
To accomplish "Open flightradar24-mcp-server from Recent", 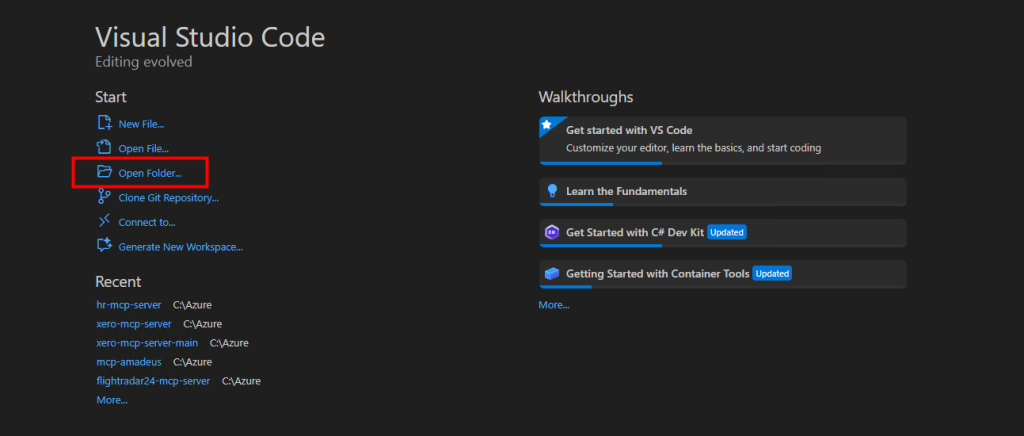I will (153, 381).
